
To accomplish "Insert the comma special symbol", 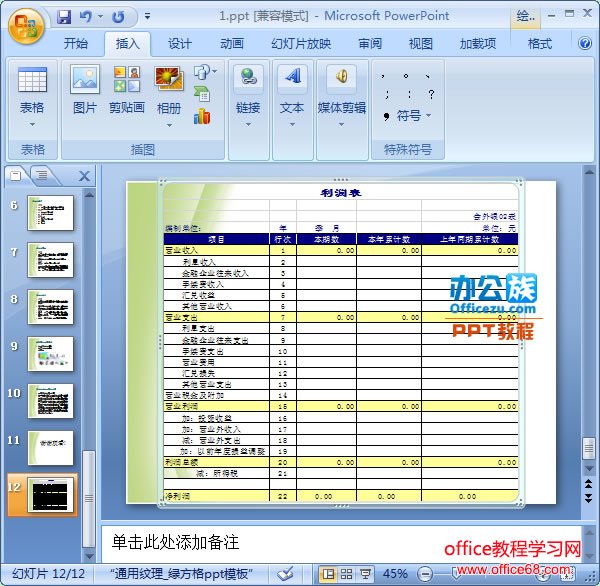I will coord(383,77).
